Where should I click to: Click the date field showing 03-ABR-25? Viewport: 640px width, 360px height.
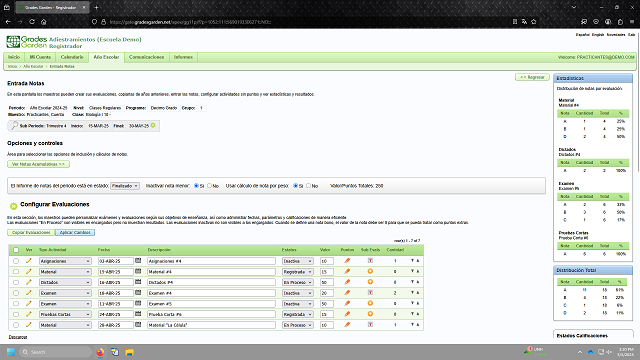pos(116,261)
